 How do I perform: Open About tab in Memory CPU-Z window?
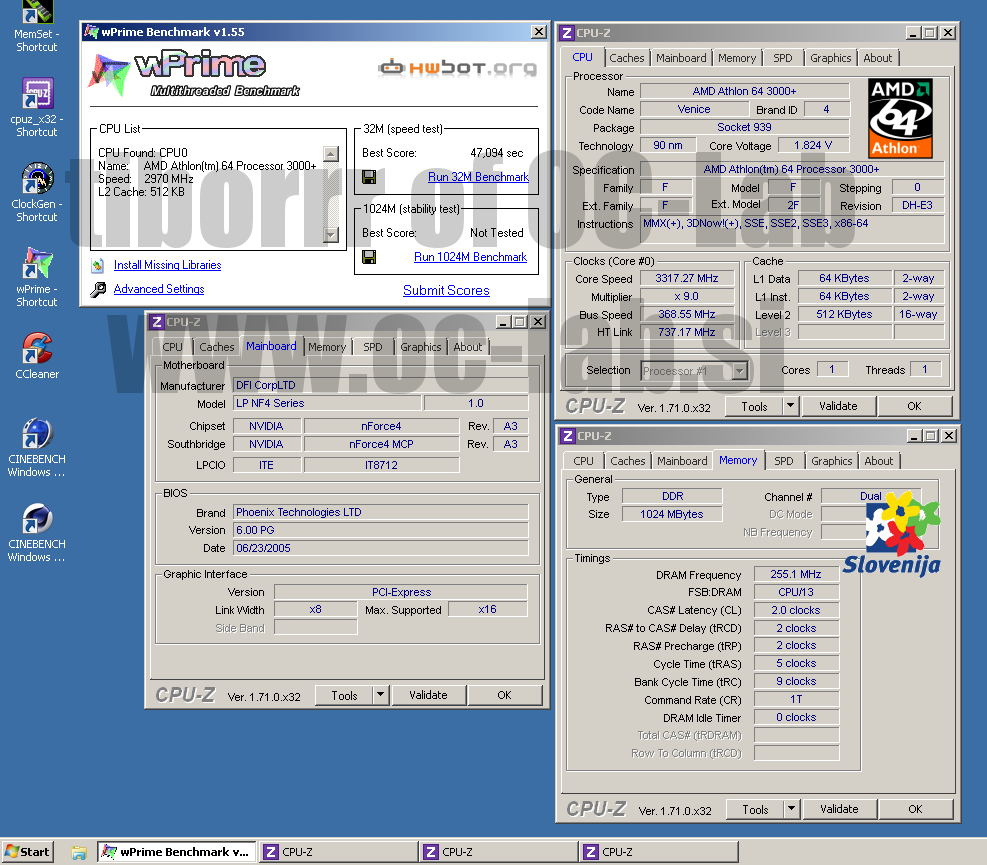click(x=879, y=461)
